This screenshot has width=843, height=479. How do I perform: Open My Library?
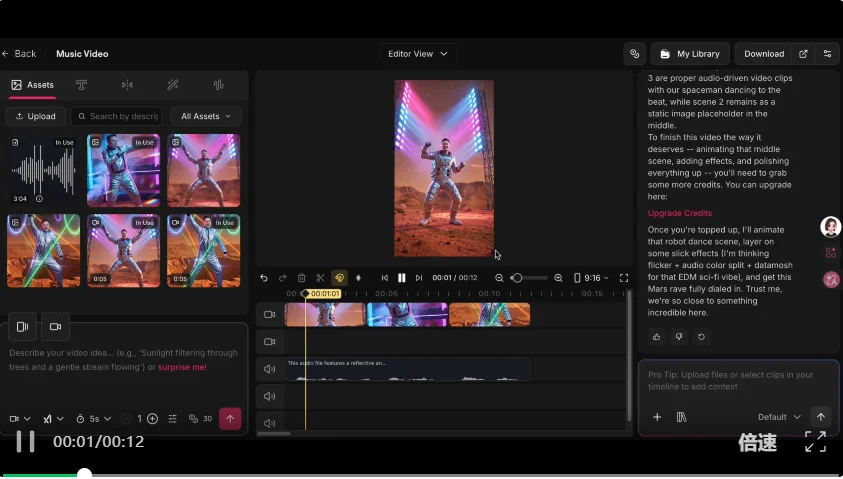coord(690,54)
